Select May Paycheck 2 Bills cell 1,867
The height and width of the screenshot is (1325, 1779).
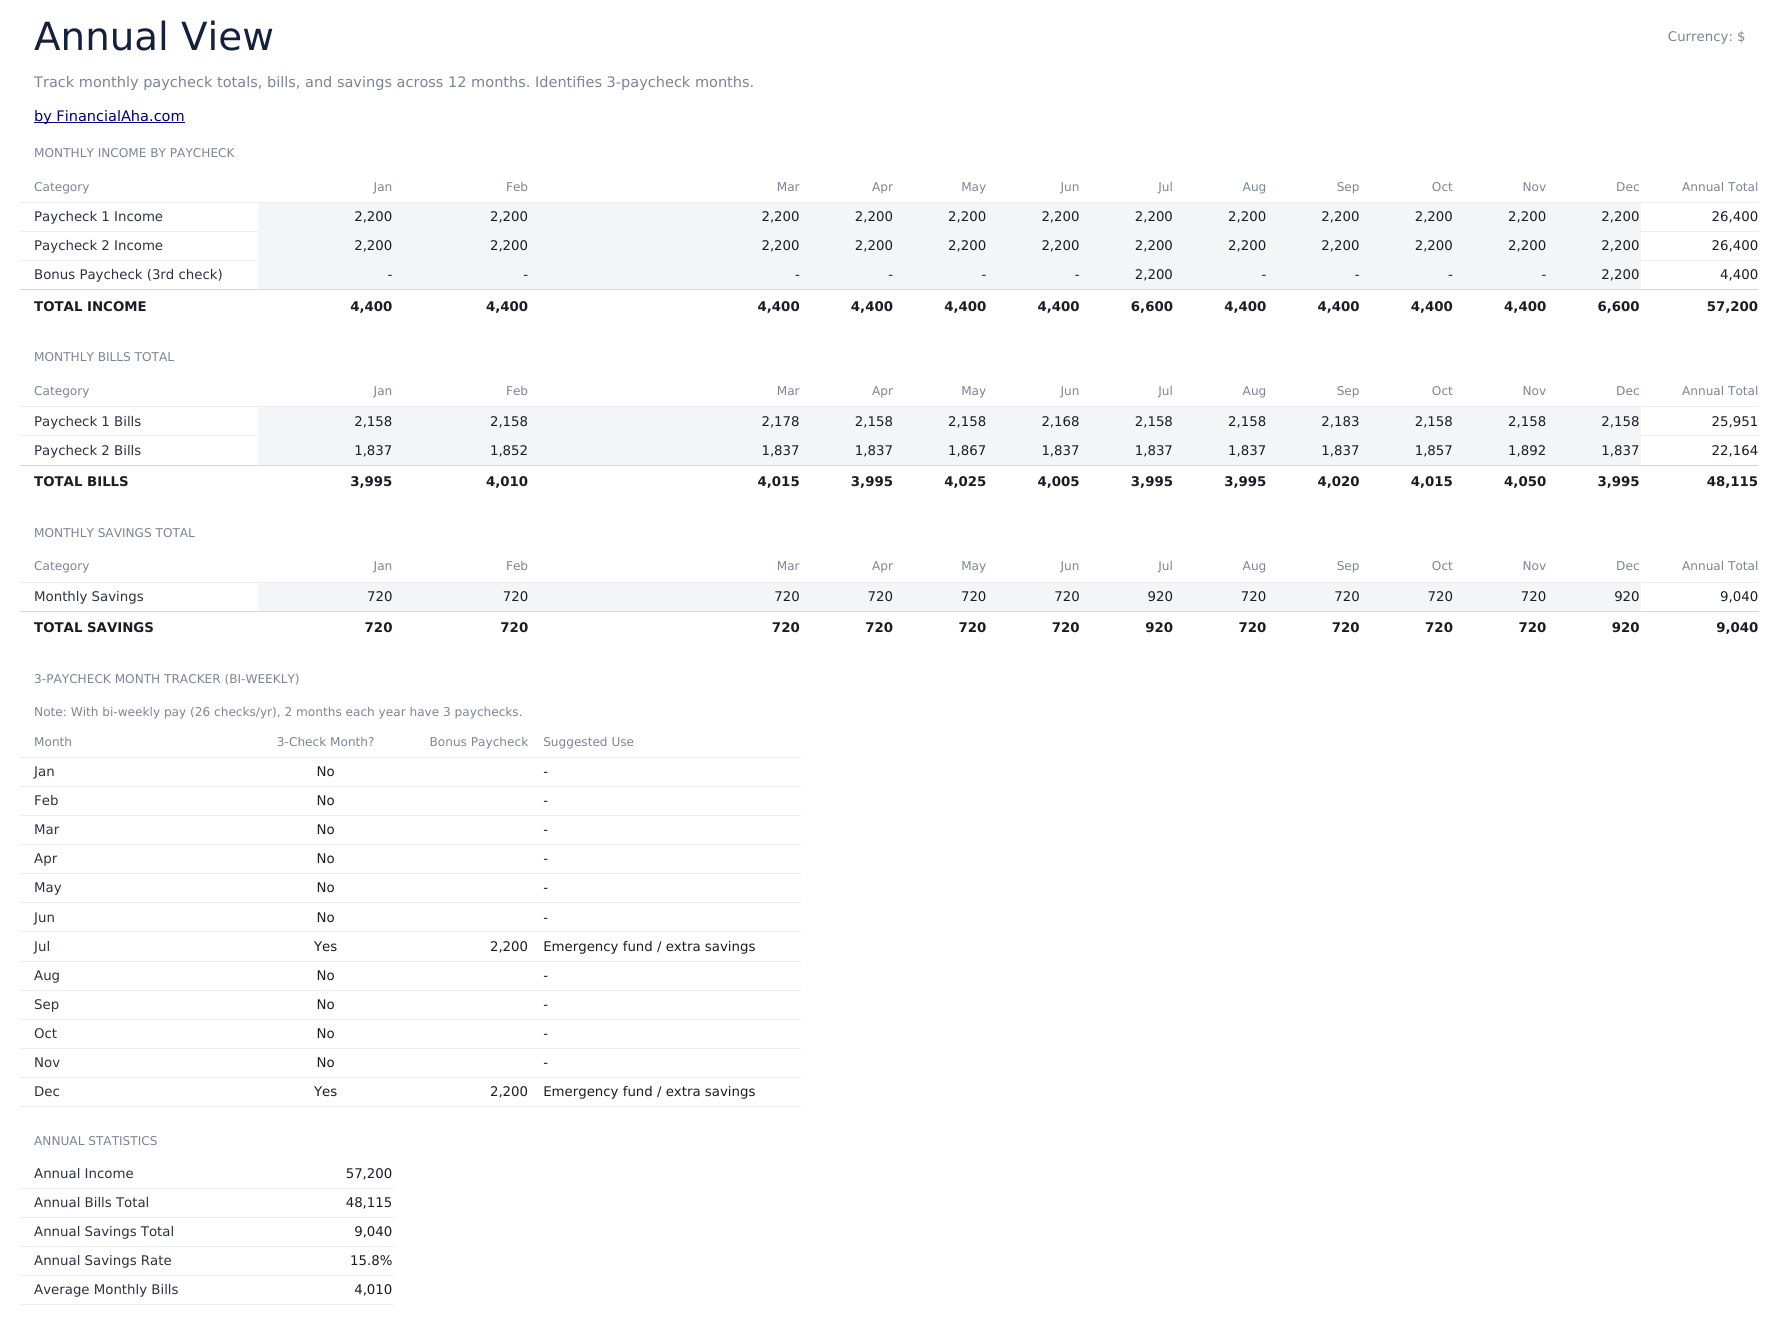coord(967,451)
